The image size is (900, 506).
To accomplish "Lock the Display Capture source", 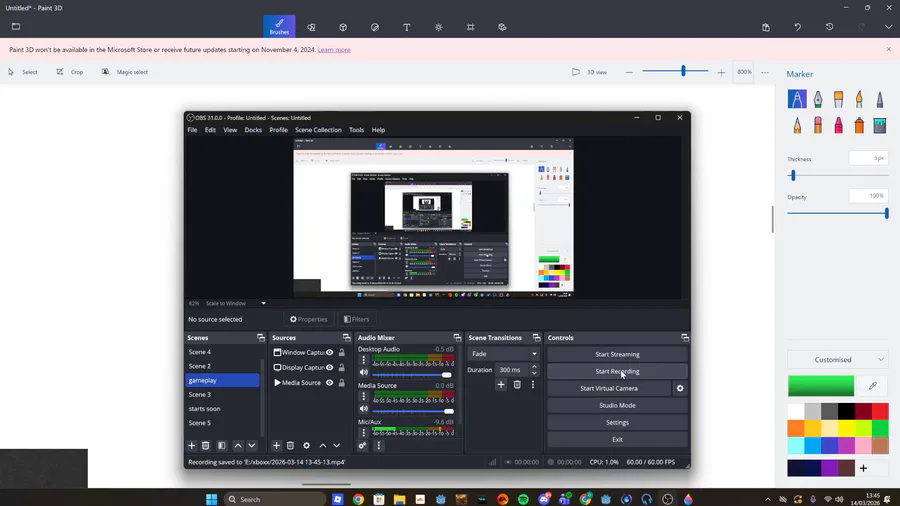I will 342,367.
